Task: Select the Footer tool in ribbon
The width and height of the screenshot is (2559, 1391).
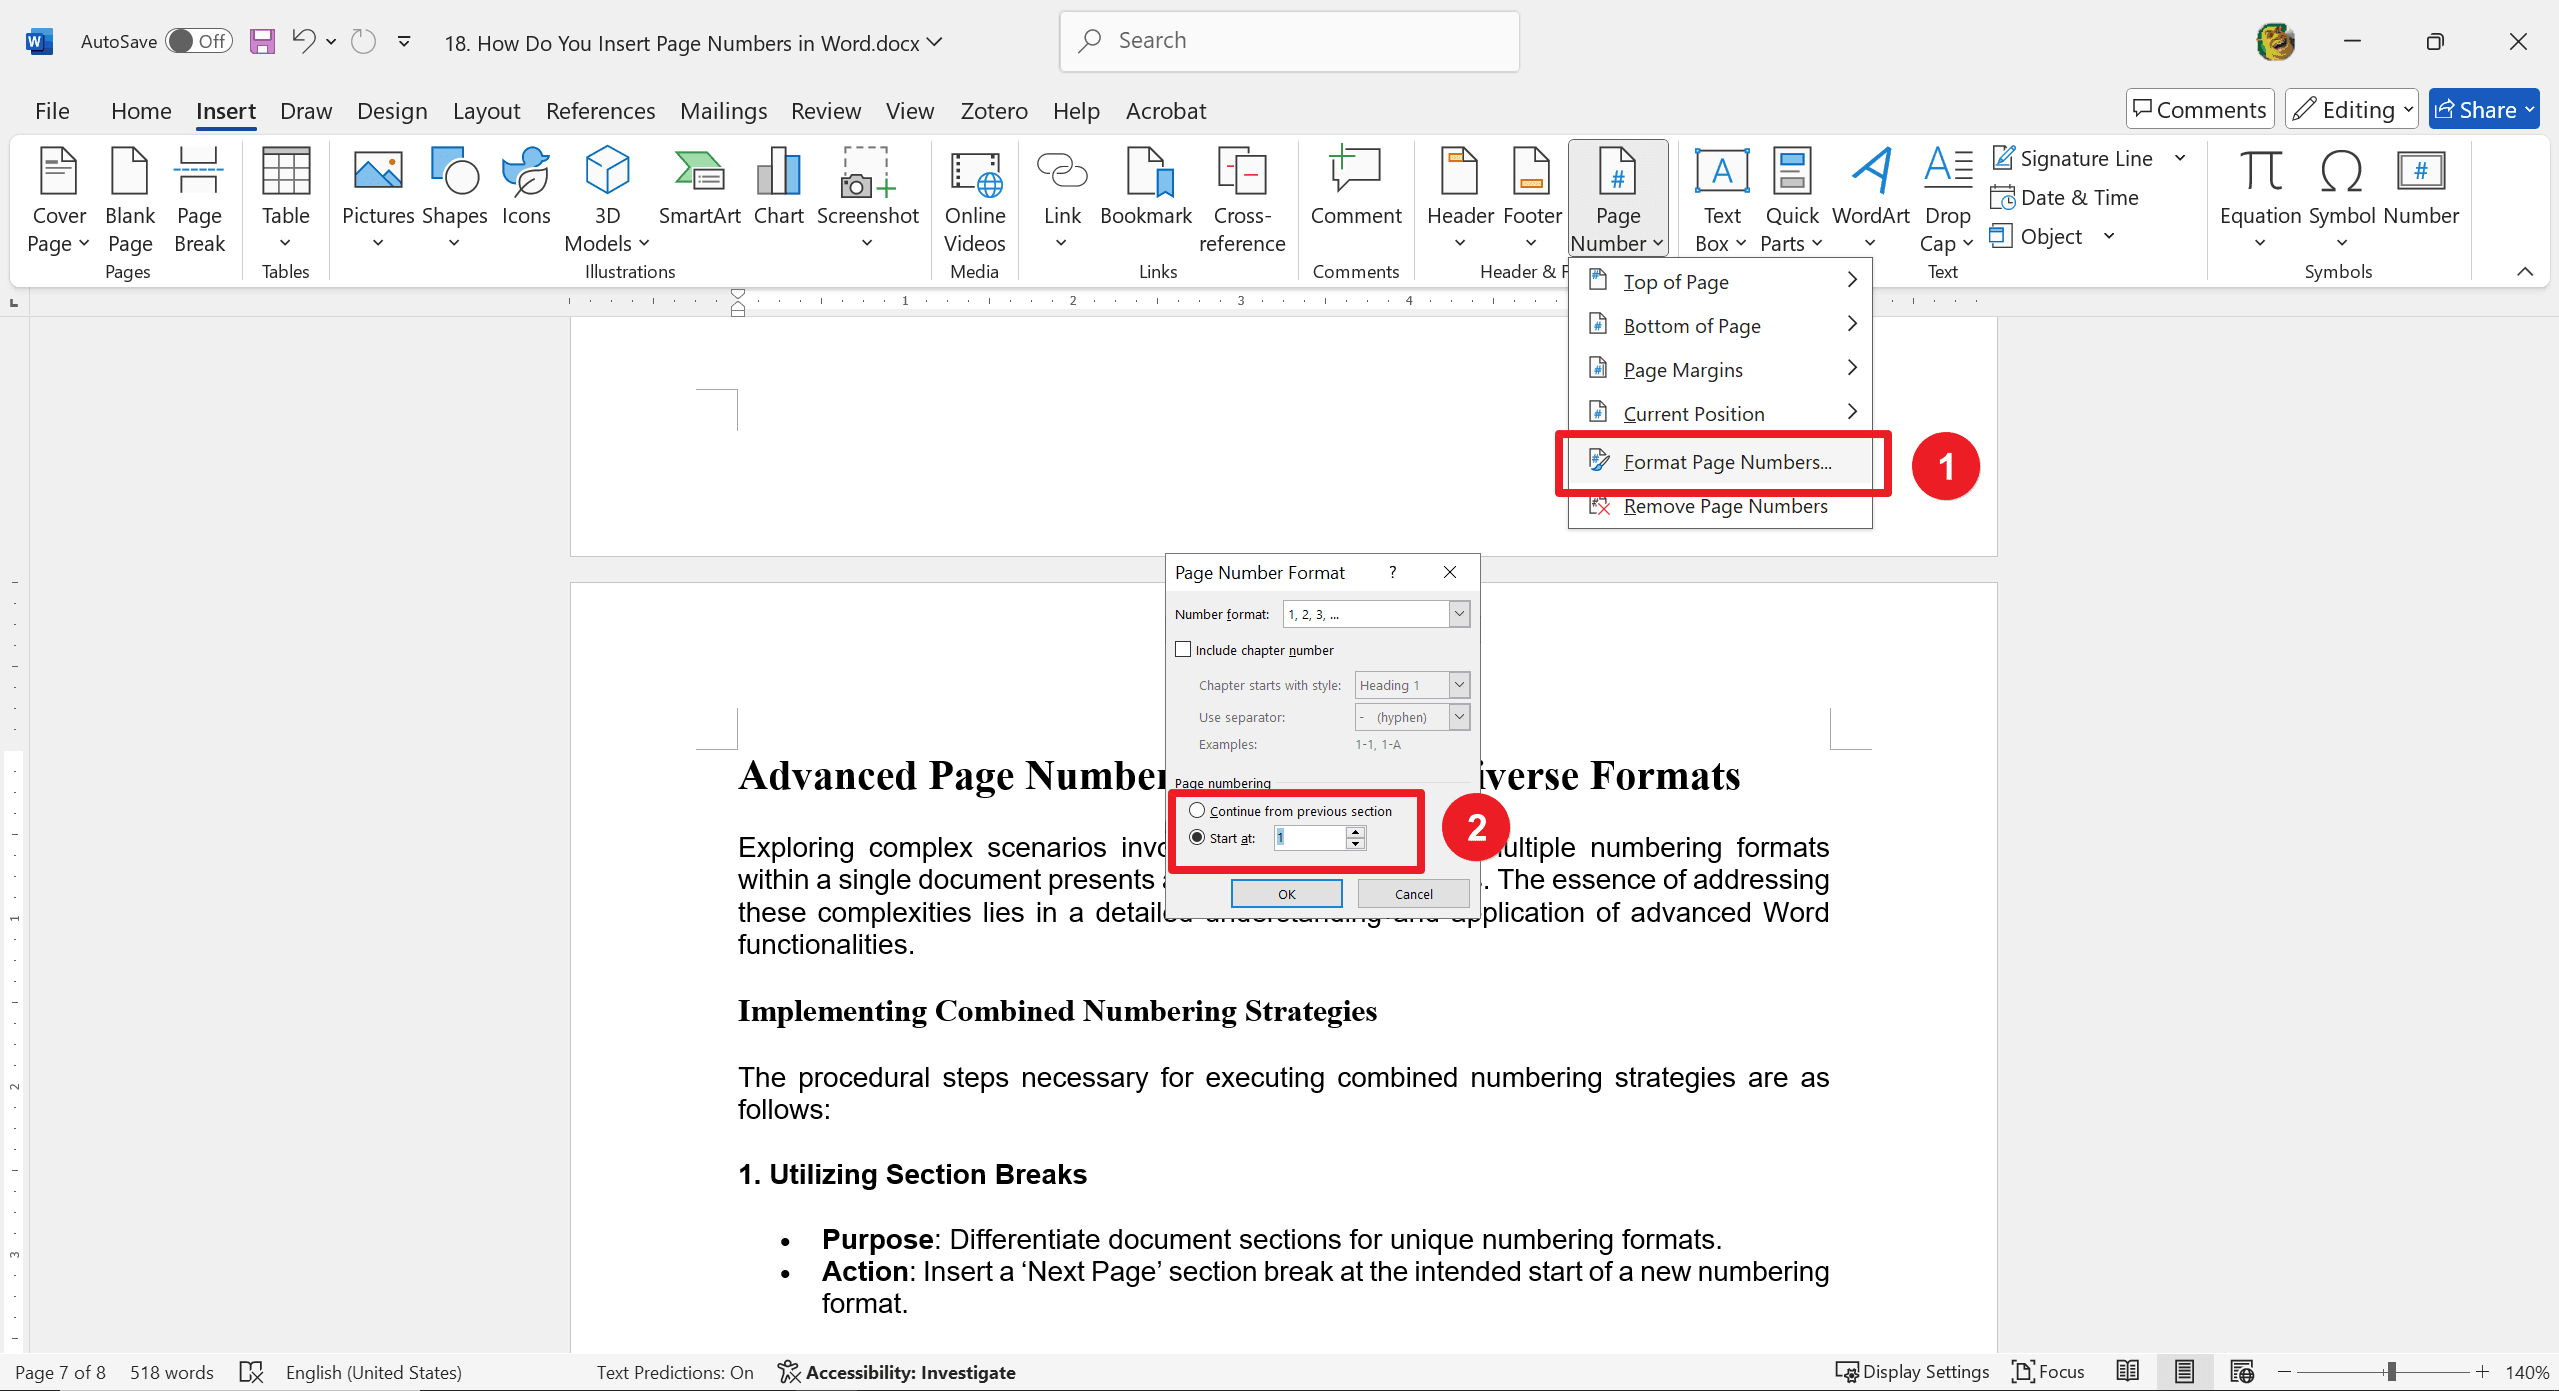Action: coord(1530,197)
